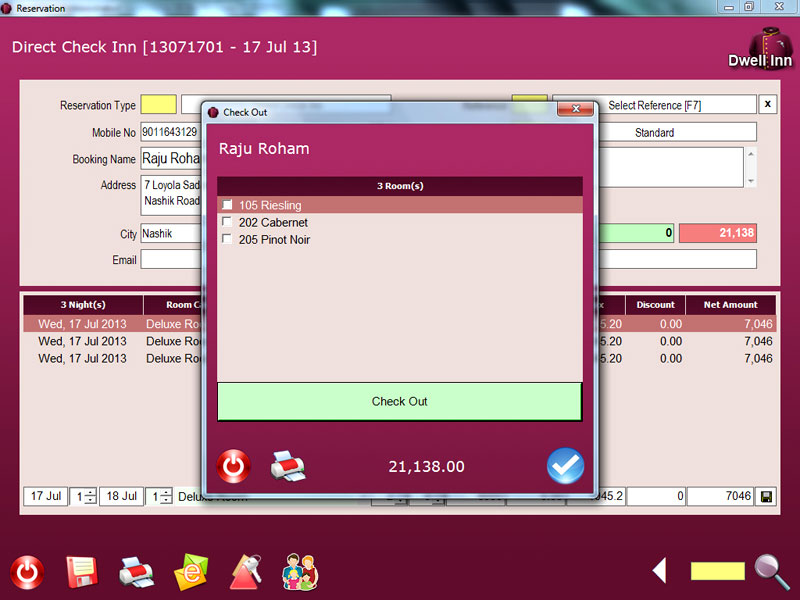This screenshot has height=600, width=800.
Task: Click into the Email input field
Action: 170,260
